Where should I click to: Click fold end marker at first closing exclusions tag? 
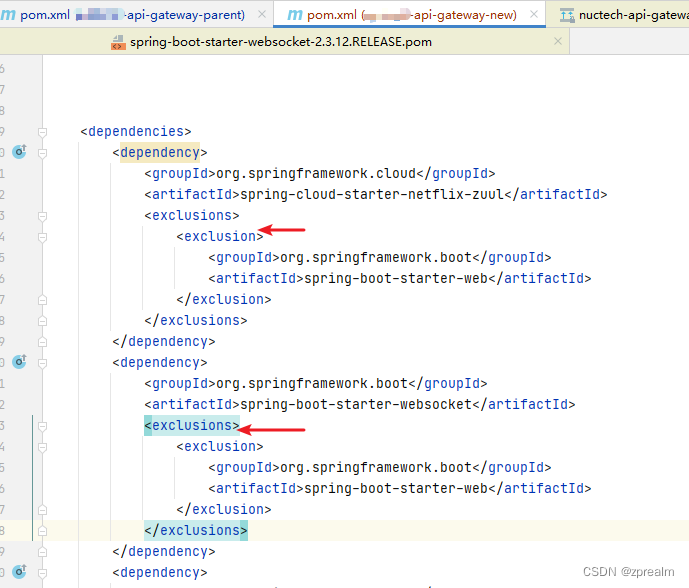(x=43, y=321)
